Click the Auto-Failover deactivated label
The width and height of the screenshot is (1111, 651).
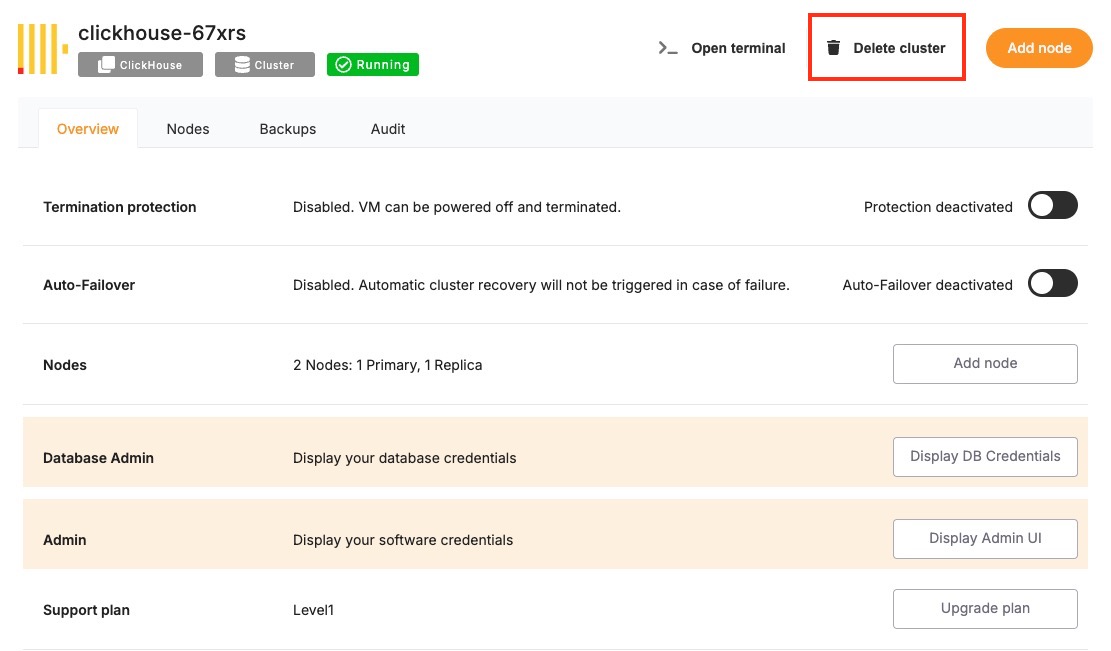pyautogui.click(x=927, y=285)
